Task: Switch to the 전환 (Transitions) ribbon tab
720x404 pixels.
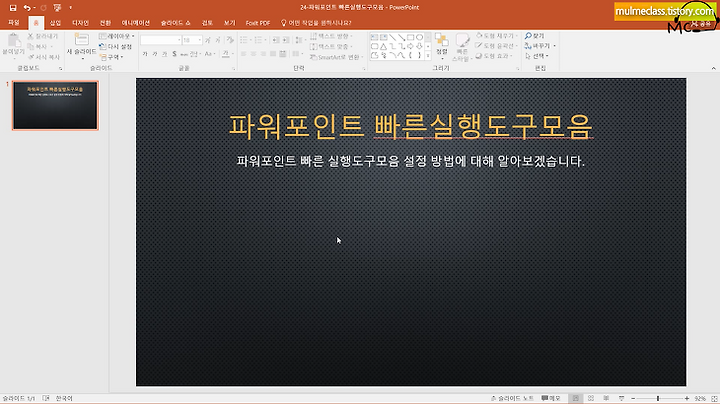Action: point(105,22)
